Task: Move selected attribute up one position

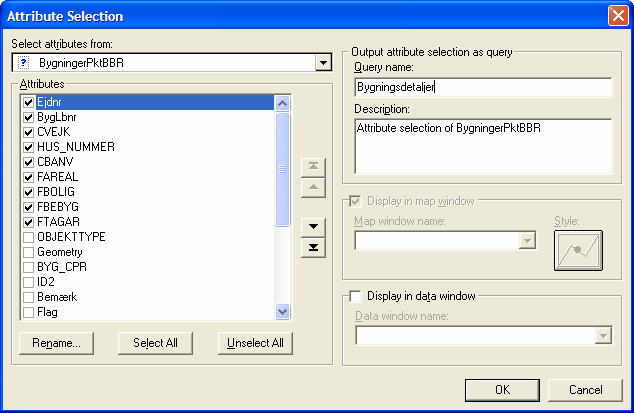Action: pyautogui.click(x=313, y=188)
